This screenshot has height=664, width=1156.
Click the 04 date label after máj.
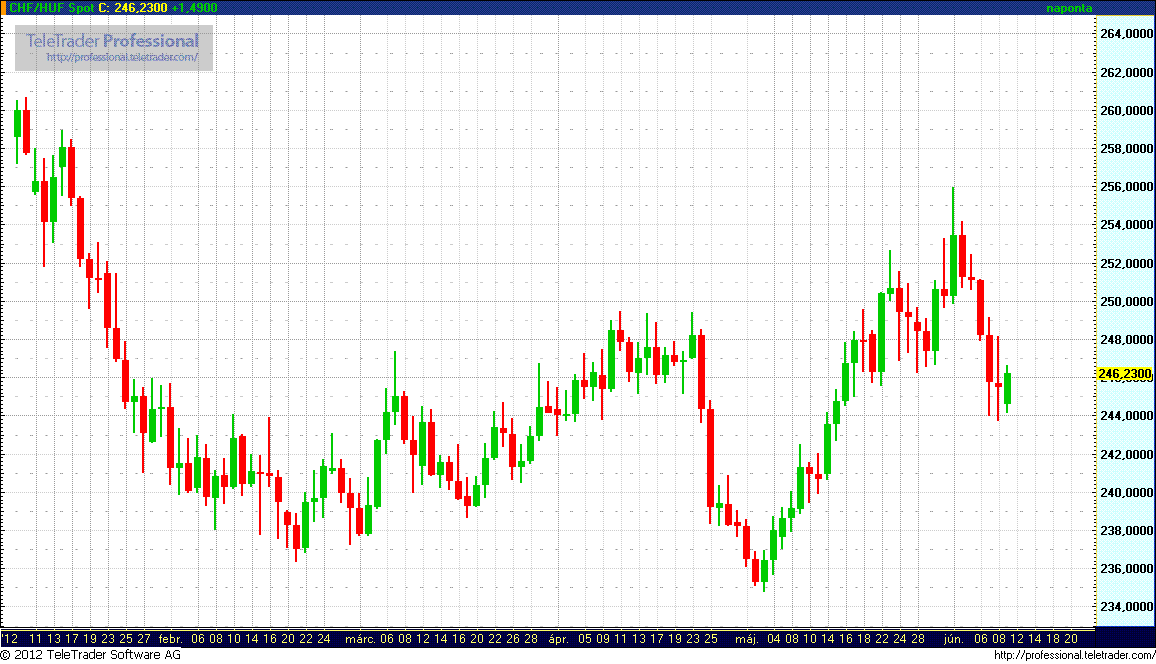pyautogui.click(x=773, y=639)
